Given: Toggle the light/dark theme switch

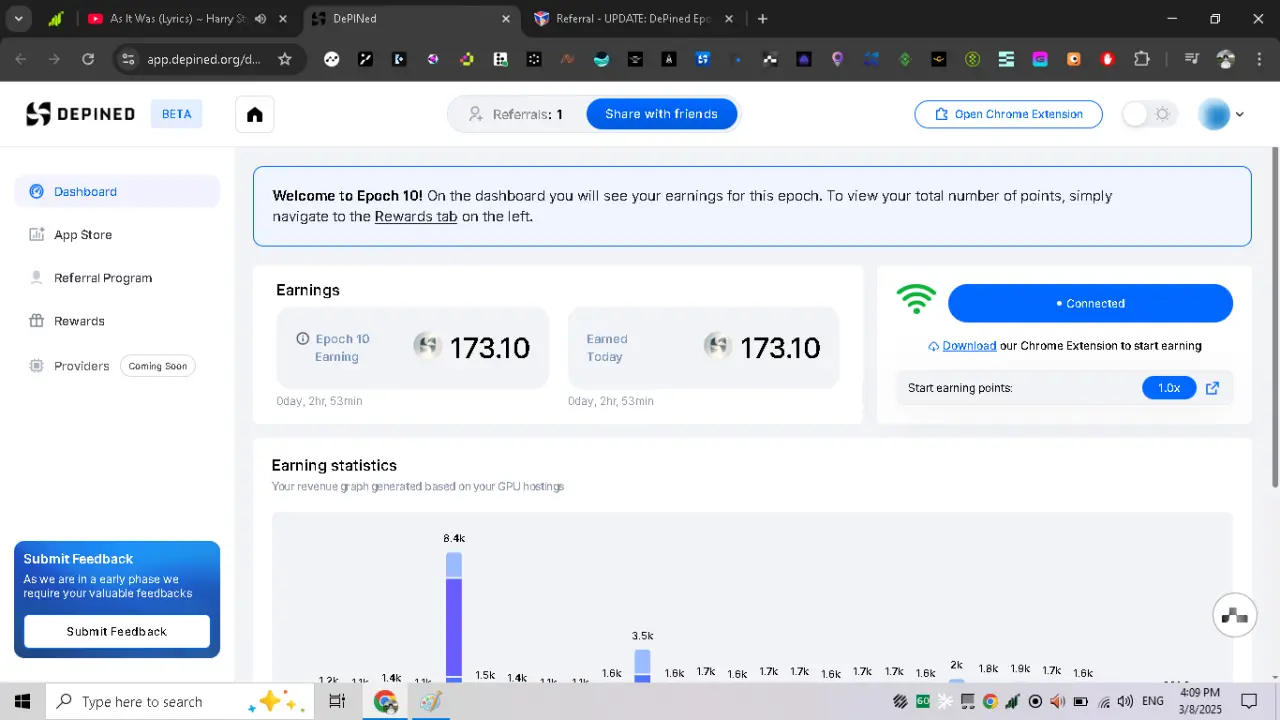Looking at the screenshot, I should (1148, 114).
